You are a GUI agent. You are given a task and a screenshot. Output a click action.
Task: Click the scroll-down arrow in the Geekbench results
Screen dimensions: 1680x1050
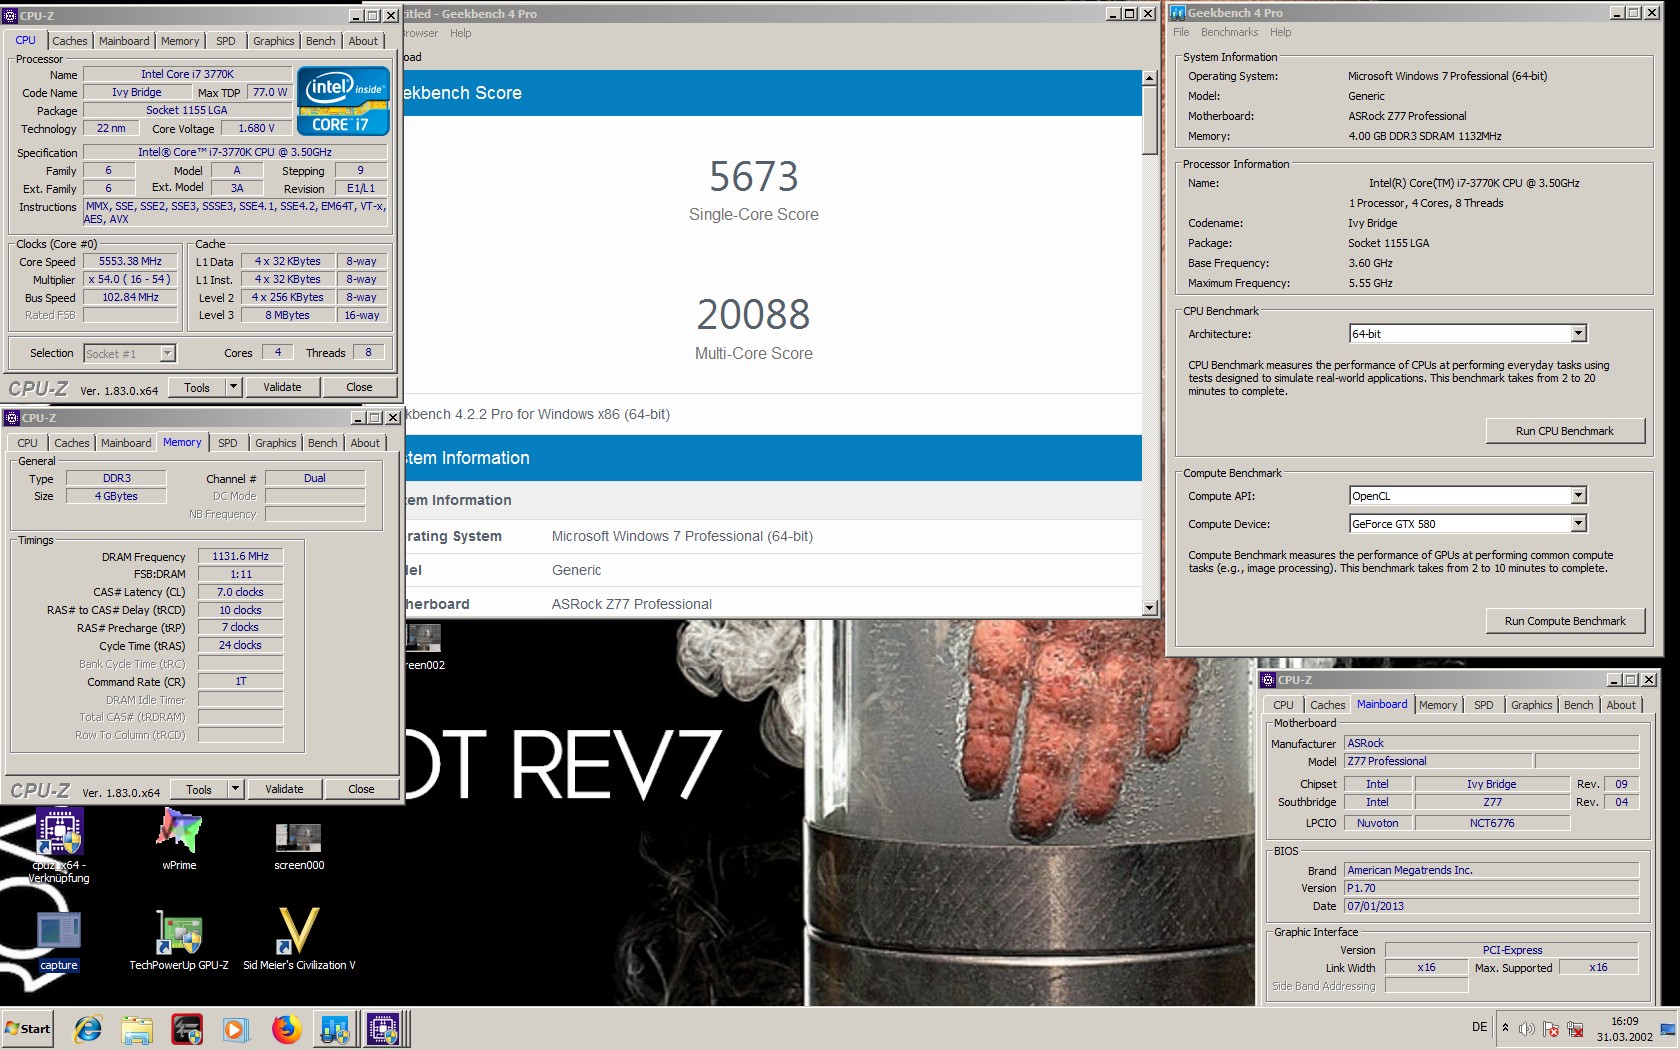1149,607
